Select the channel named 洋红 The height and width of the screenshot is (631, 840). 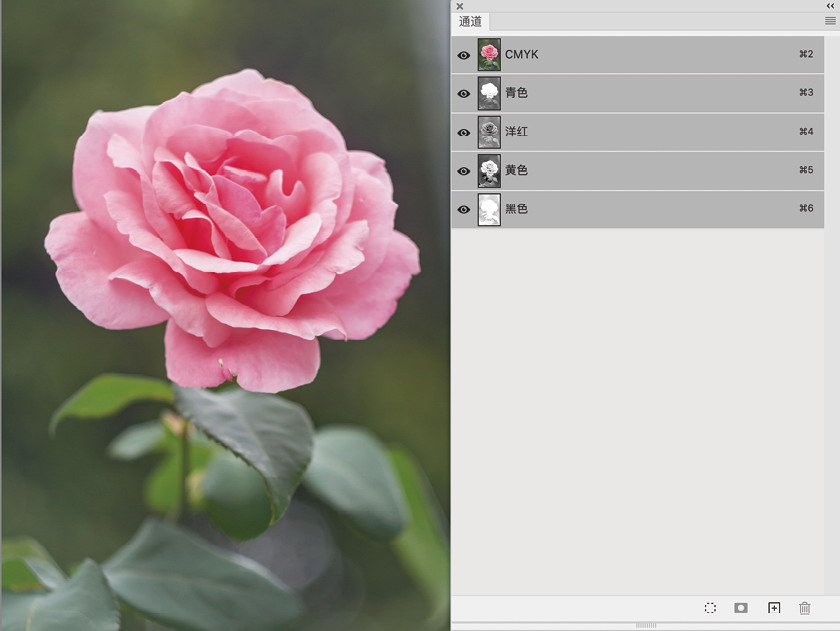[638, 132]
